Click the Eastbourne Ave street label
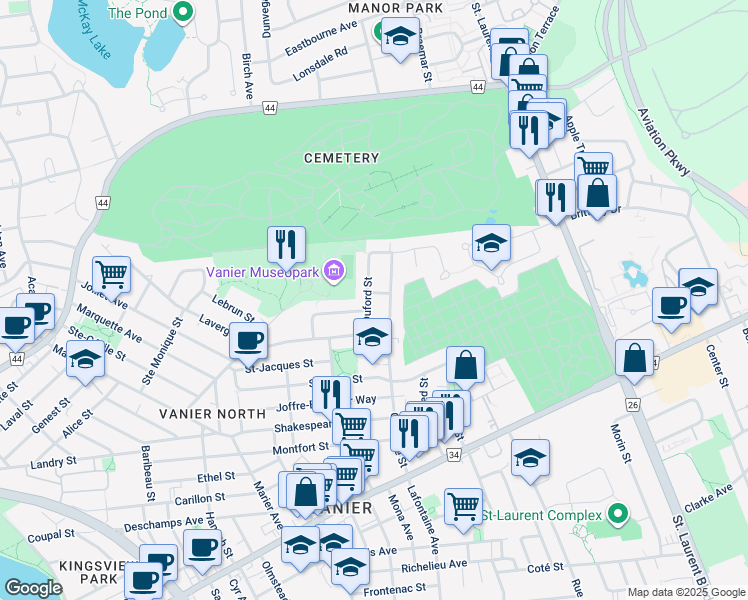This screenshot has width=748, height=600. point(321,38)
